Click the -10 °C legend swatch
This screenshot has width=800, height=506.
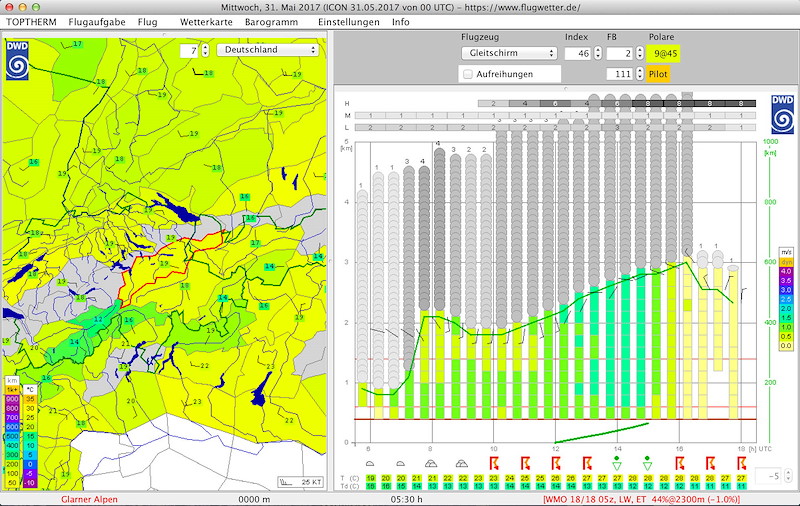[x=31, y=483]
